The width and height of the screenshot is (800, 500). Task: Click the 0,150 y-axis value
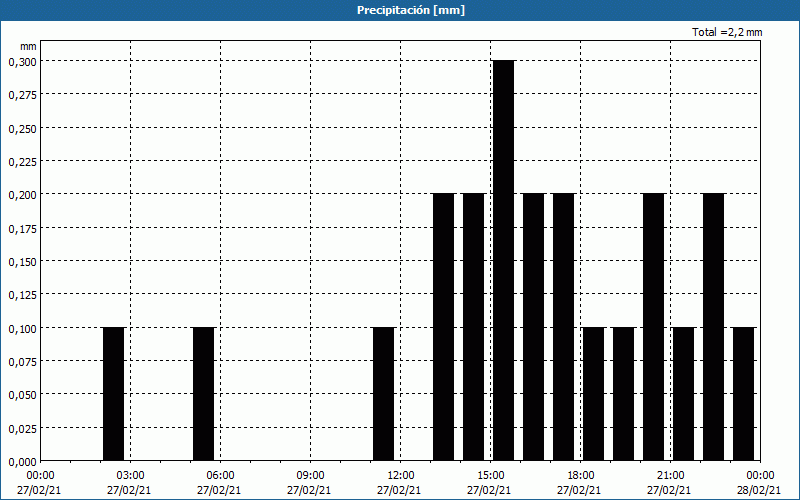click(x=23, y=261)
